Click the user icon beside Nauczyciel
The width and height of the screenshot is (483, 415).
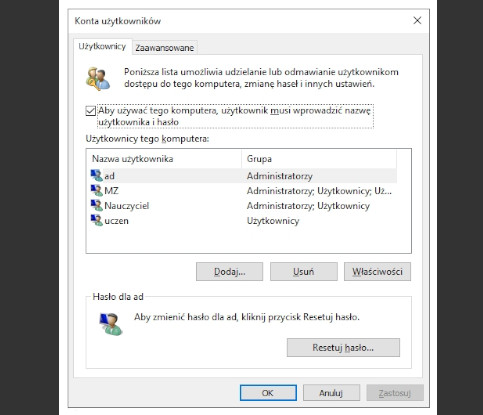(x=97, y=205)
